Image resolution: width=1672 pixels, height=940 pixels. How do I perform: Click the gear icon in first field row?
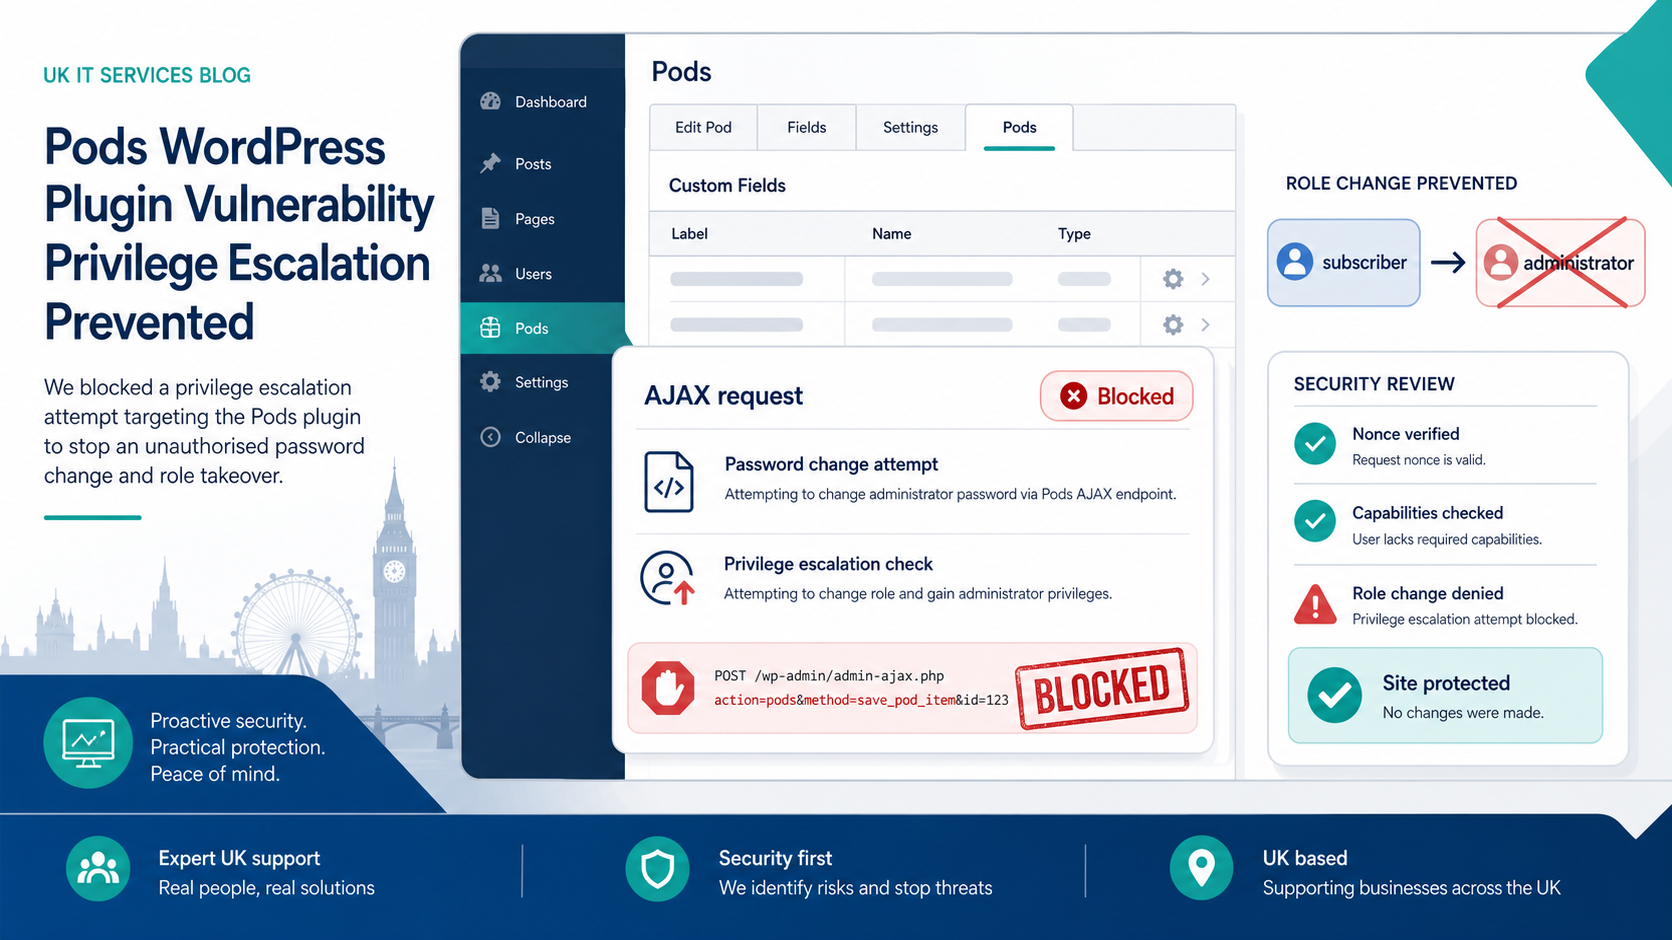tap(1173, 279)
